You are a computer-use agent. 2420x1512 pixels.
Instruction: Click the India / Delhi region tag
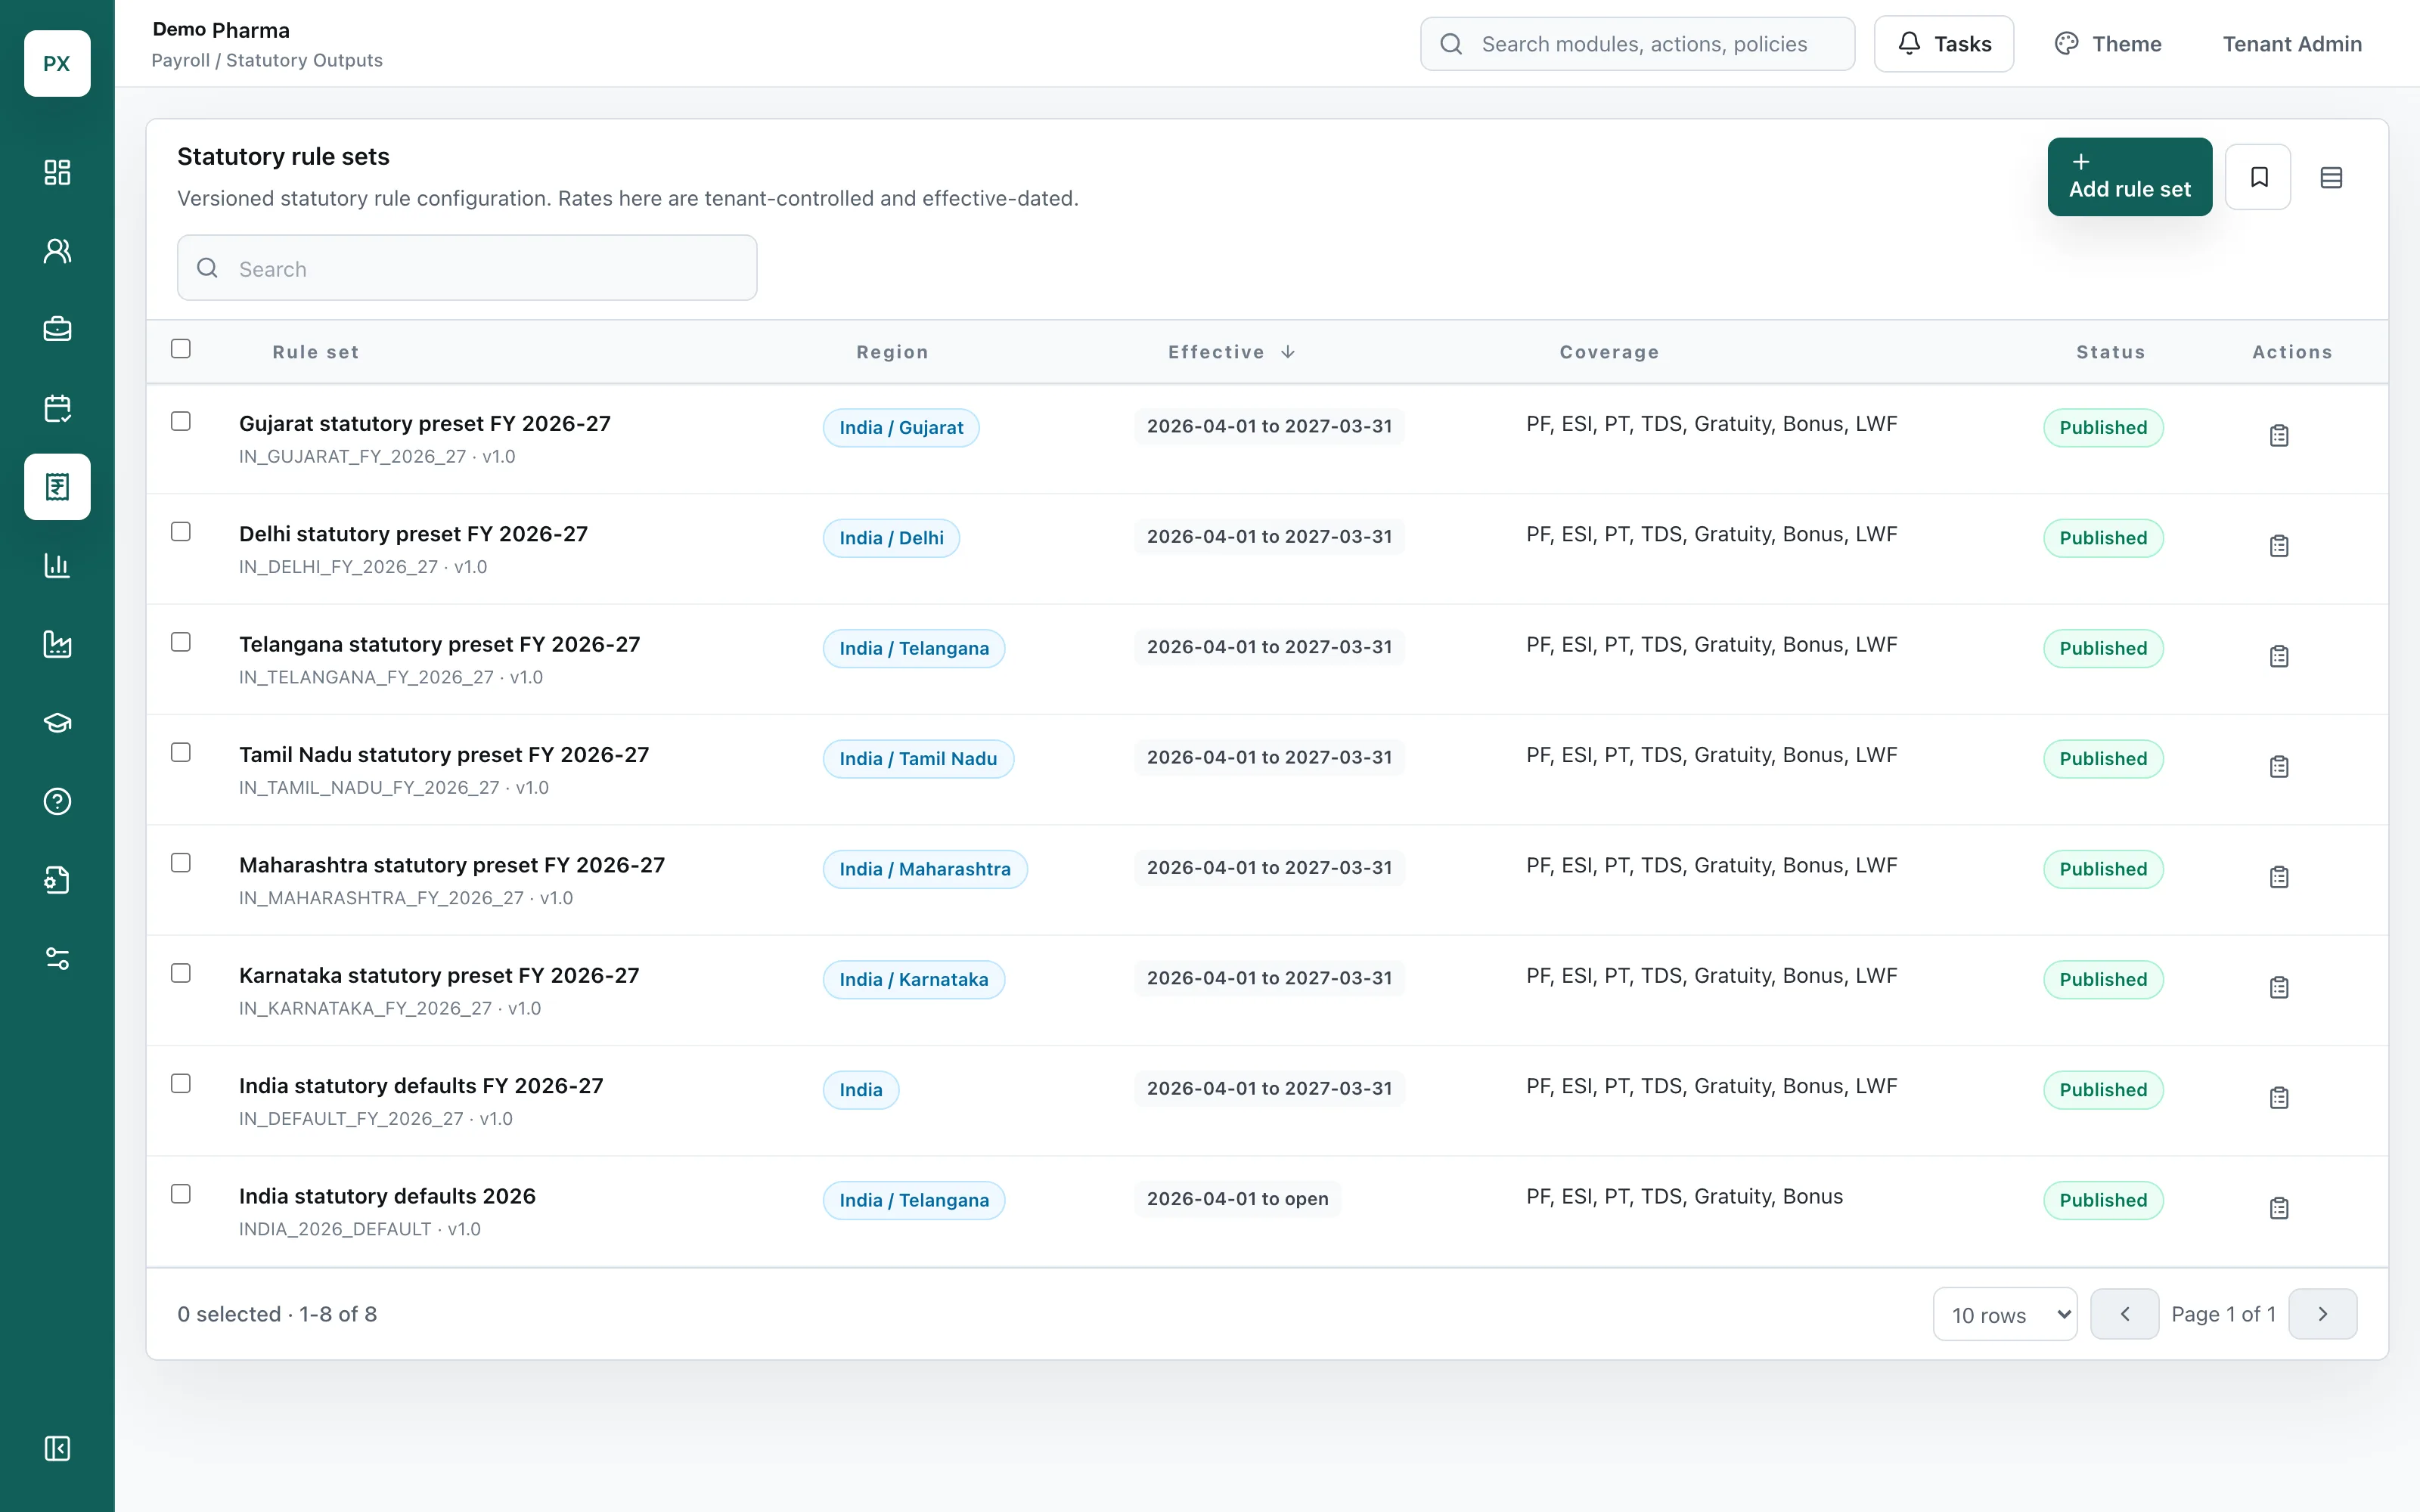tap(891, 538)
